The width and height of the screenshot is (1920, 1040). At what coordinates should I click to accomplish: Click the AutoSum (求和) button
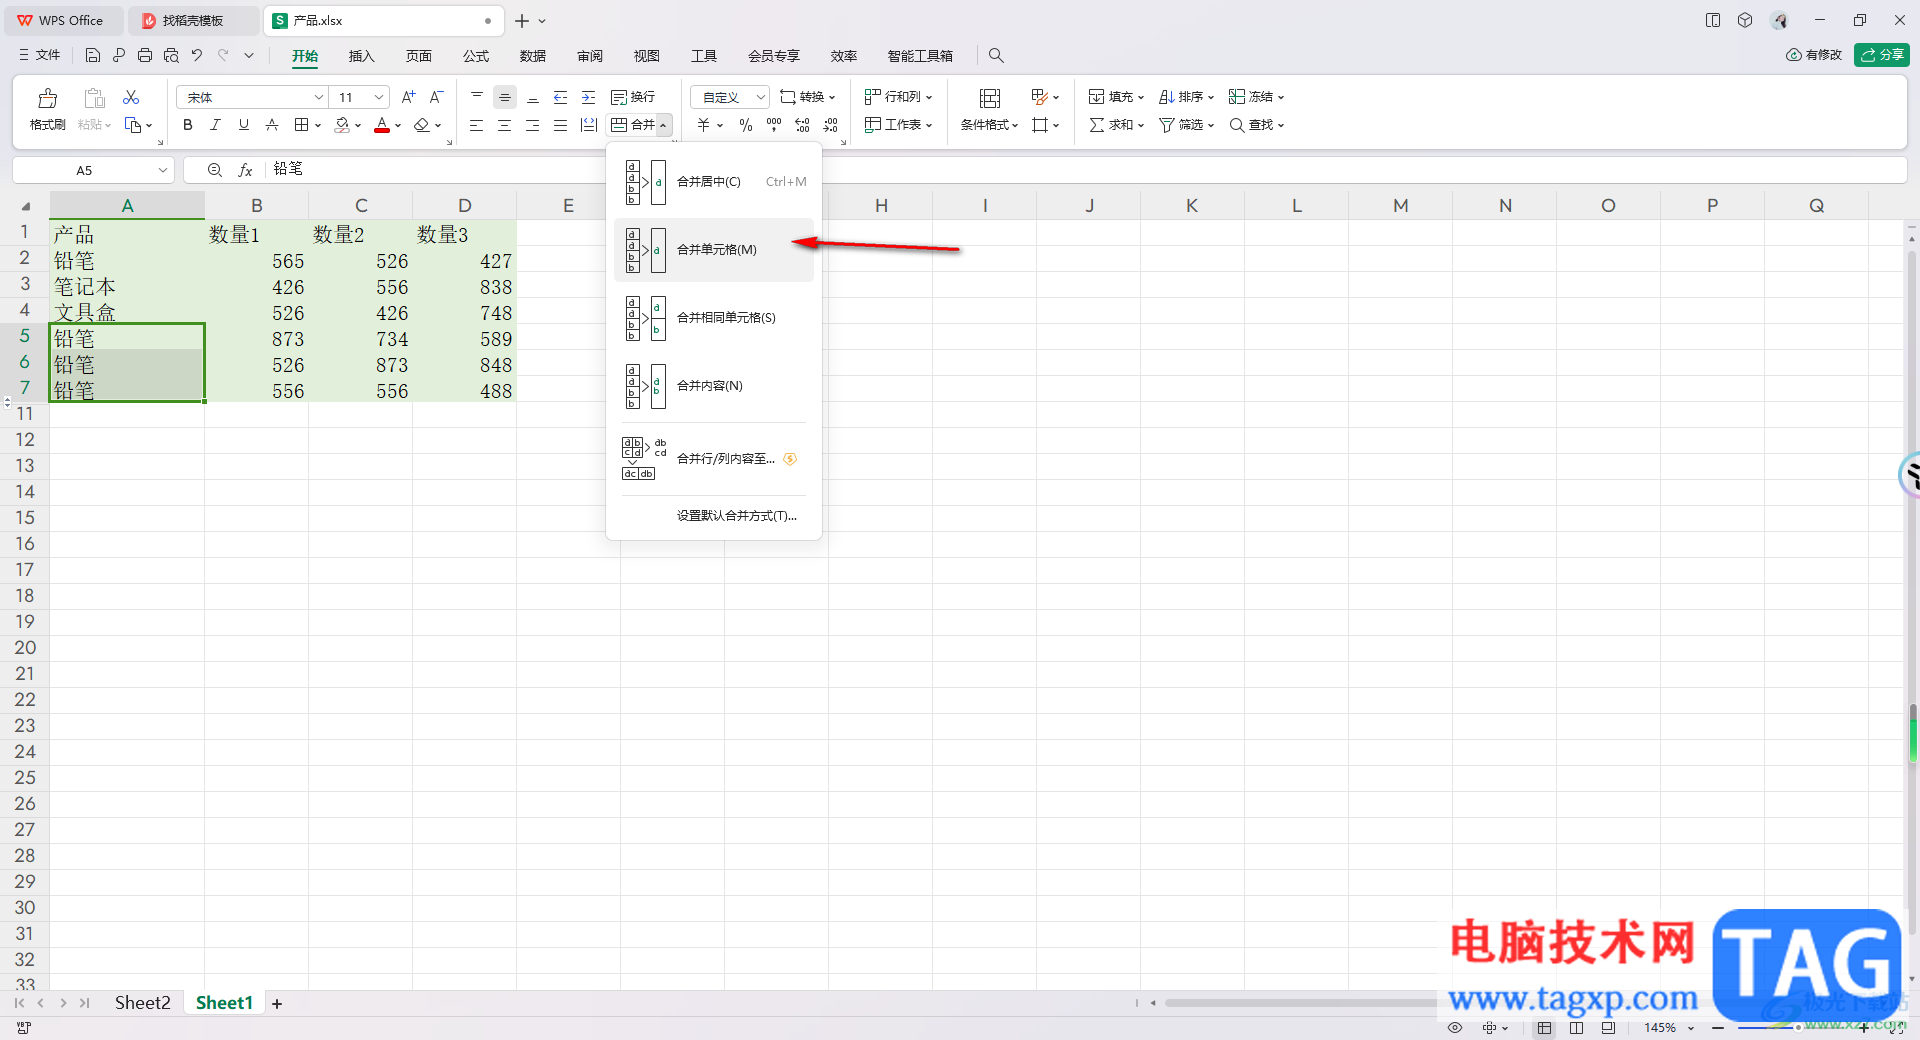coord(1116,125)
